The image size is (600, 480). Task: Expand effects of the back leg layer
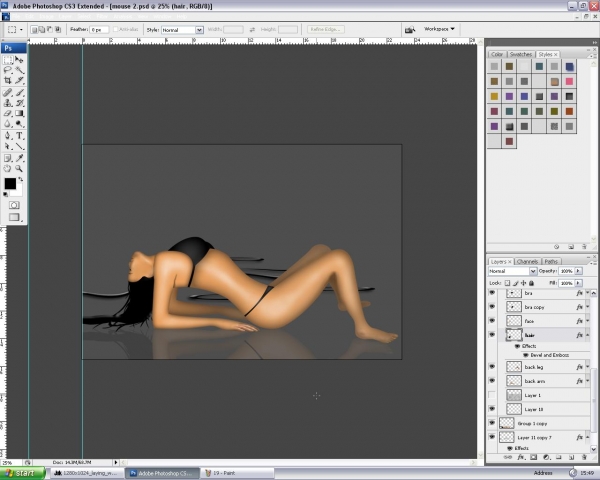pyautogui.click(x=588, y=367)
